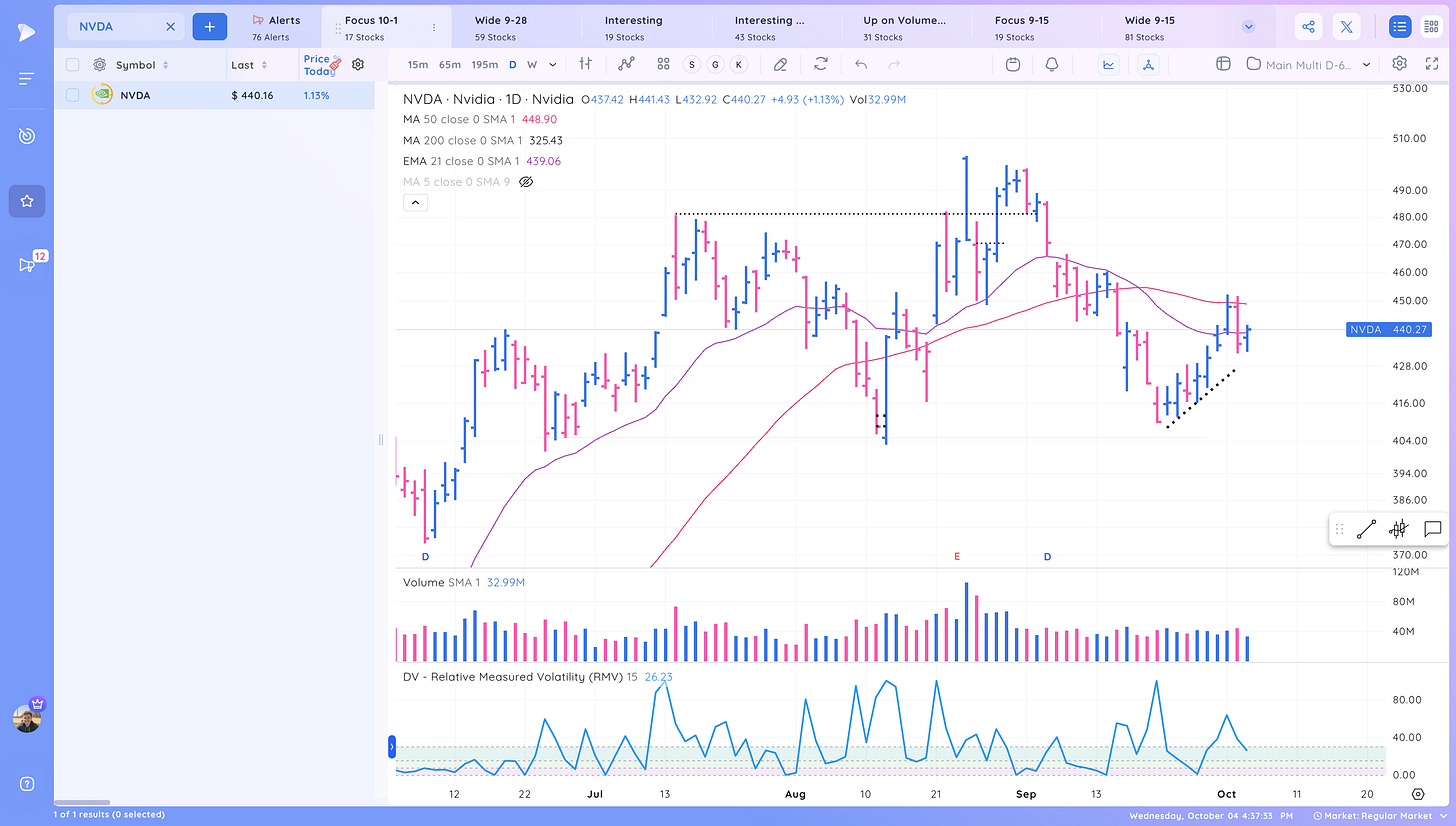
Task: Toggle the S circle button
Action: coord(692,64)
